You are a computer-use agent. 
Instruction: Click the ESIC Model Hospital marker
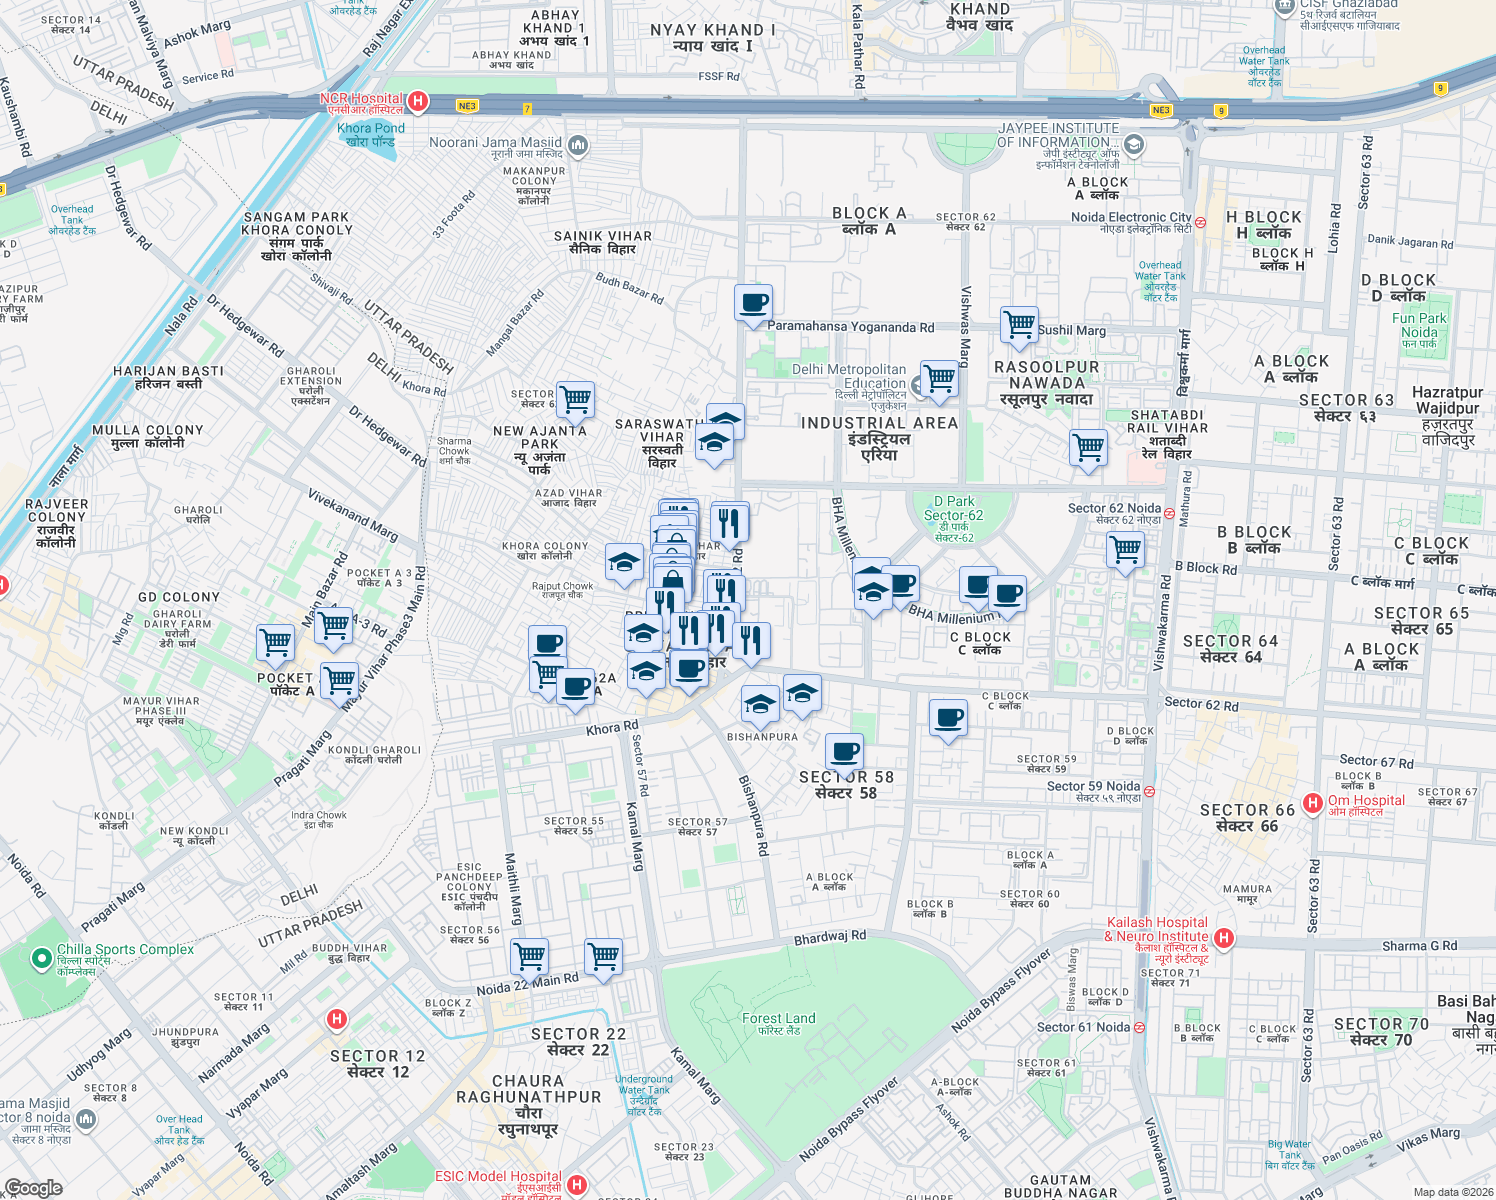575,1184
